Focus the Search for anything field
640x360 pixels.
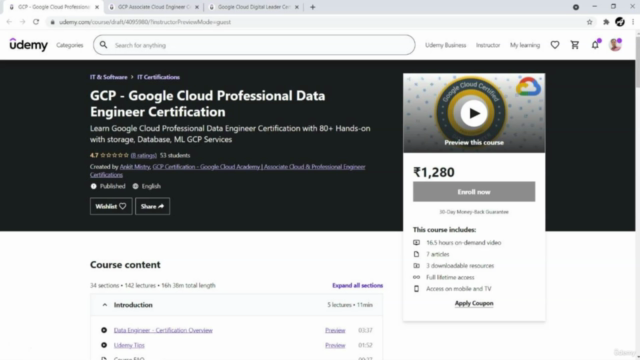254,45
